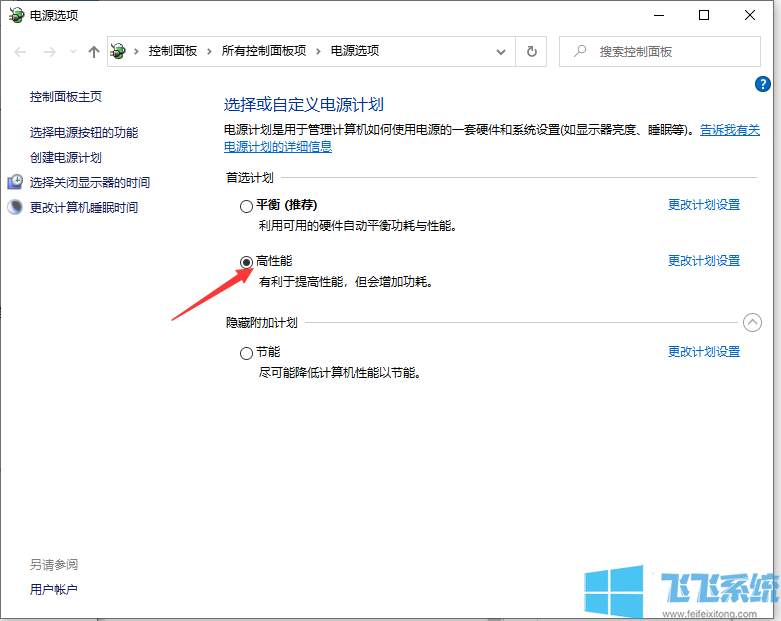
Task: Change plan settings for 平衡 plan
Action: coord(704,205)
